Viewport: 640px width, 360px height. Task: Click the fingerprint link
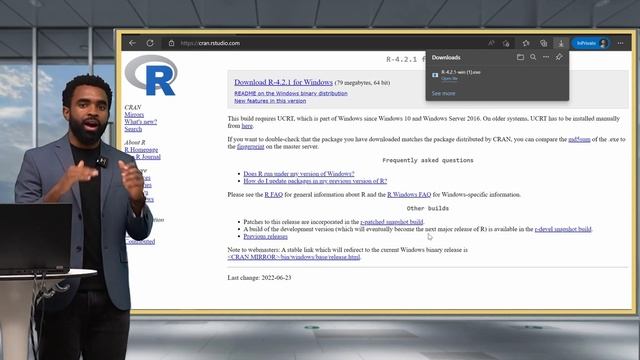tap(251, 147)
